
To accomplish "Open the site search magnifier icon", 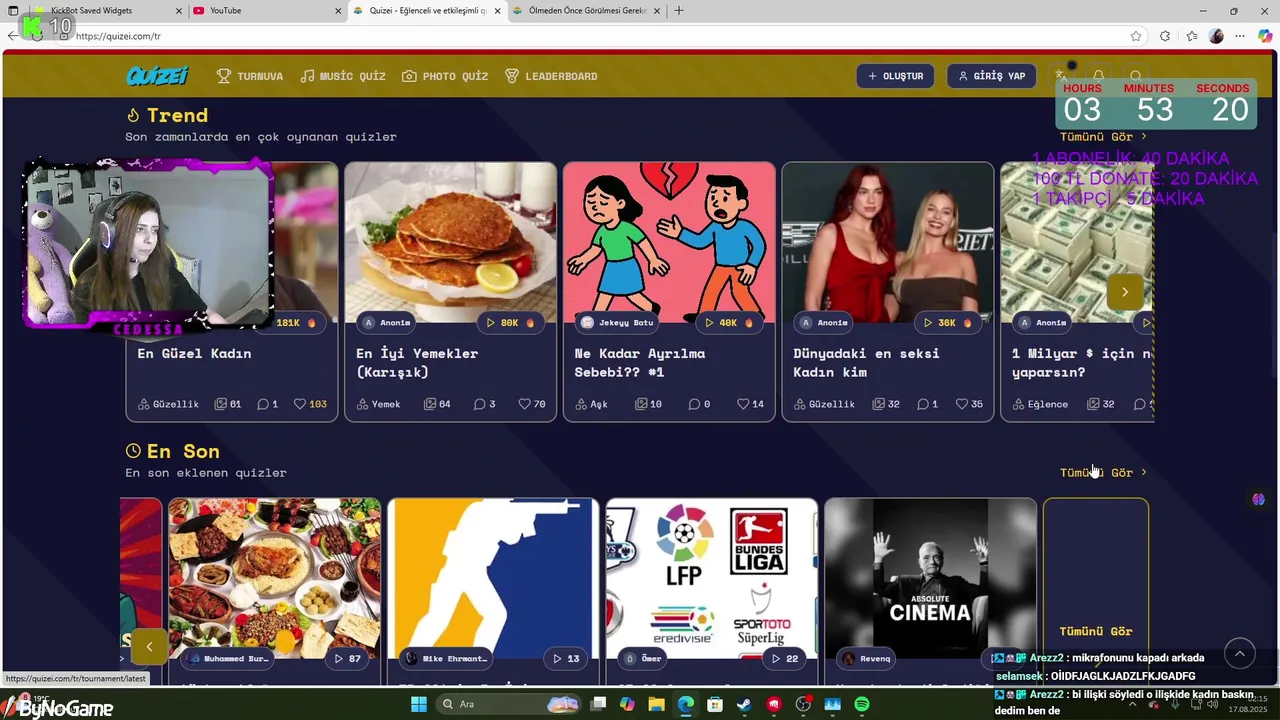I will tap(1136, 76).
